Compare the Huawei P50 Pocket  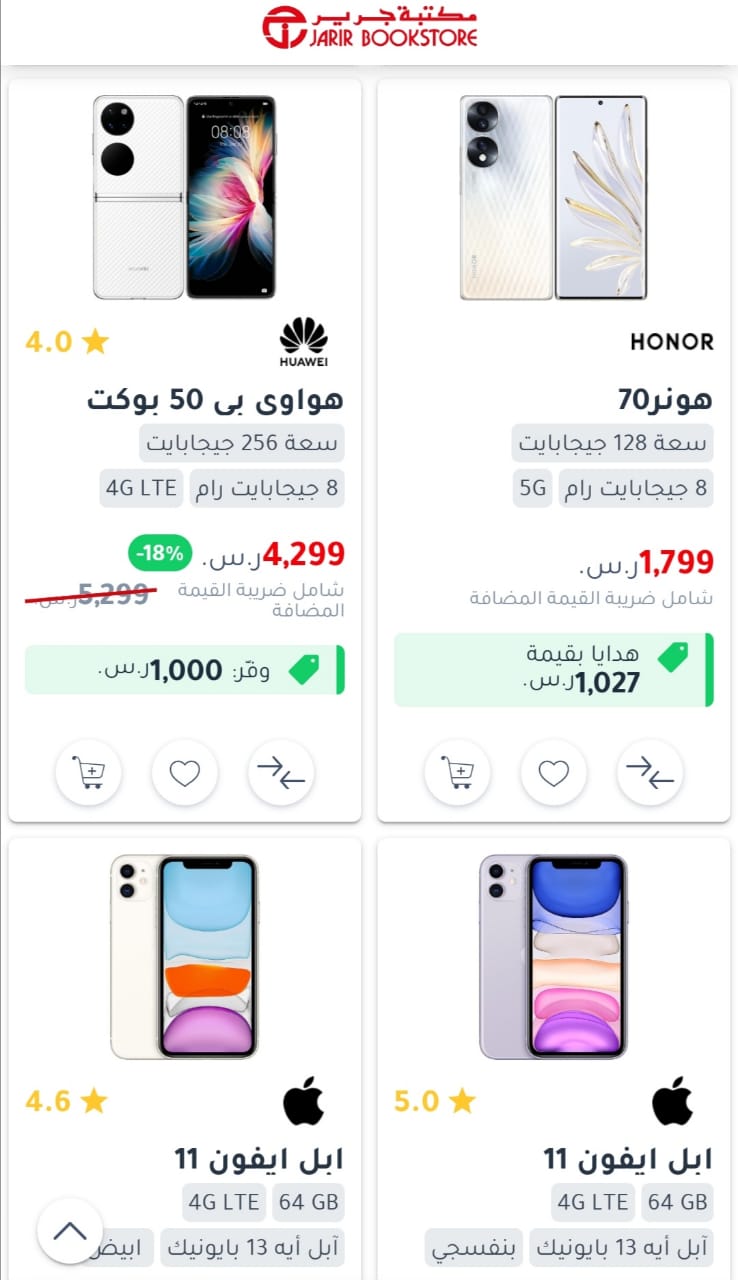[x=281, y=773]
